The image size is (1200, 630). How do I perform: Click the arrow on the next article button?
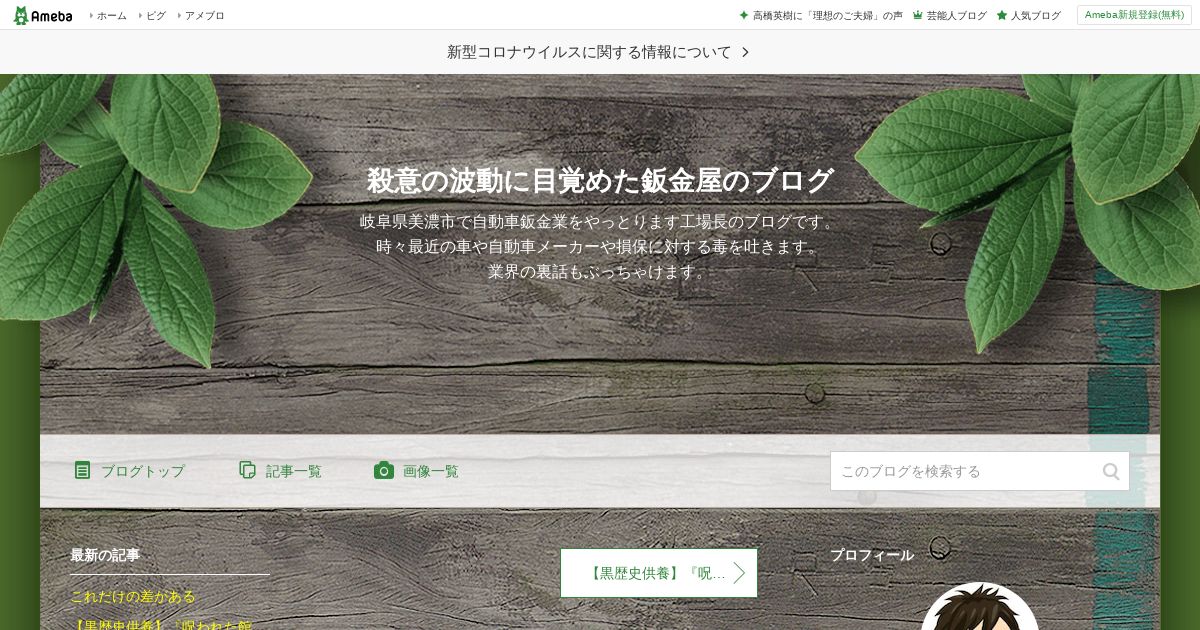(739, 573)
